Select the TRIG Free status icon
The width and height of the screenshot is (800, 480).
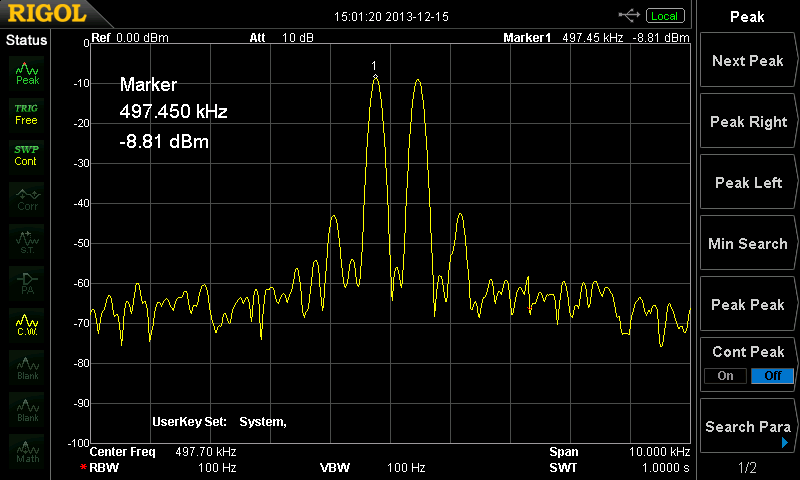[27, 114]
